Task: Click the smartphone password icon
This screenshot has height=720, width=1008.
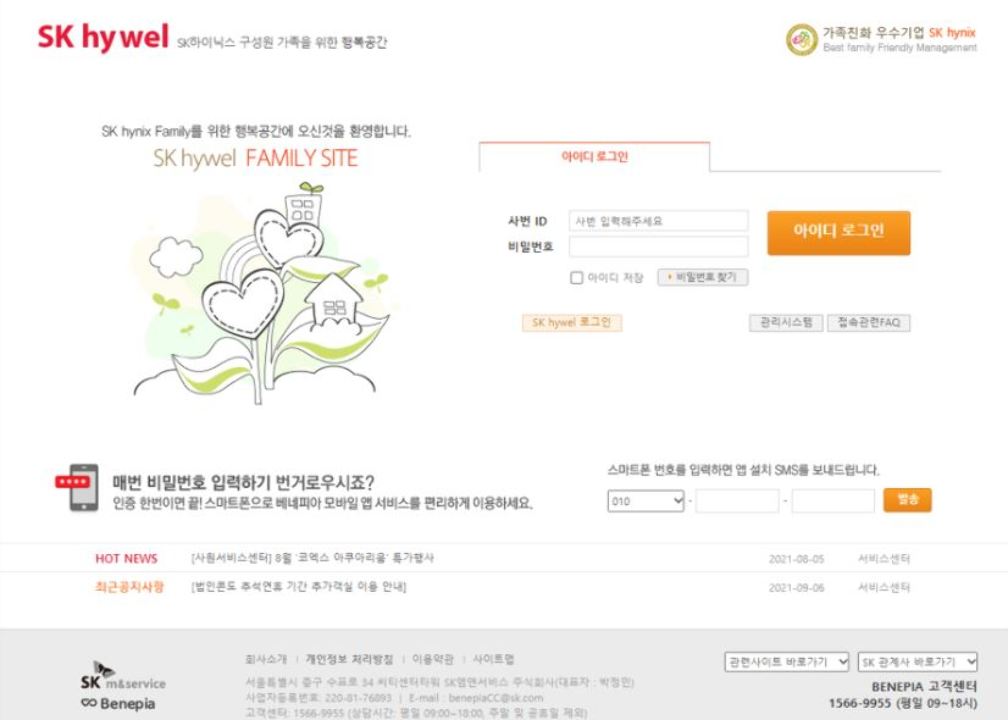Action: coord(77,488)
